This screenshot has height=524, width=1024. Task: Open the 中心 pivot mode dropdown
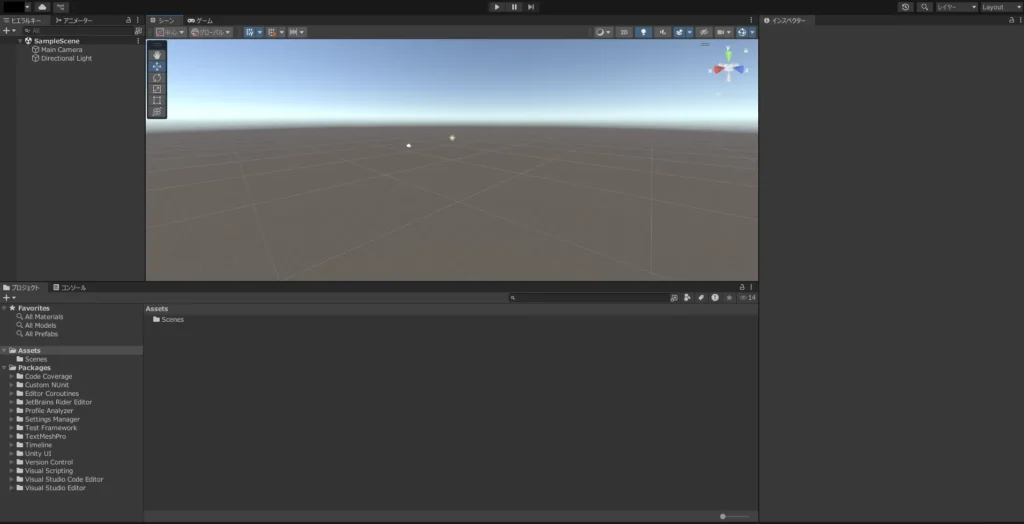click(170, 32)
